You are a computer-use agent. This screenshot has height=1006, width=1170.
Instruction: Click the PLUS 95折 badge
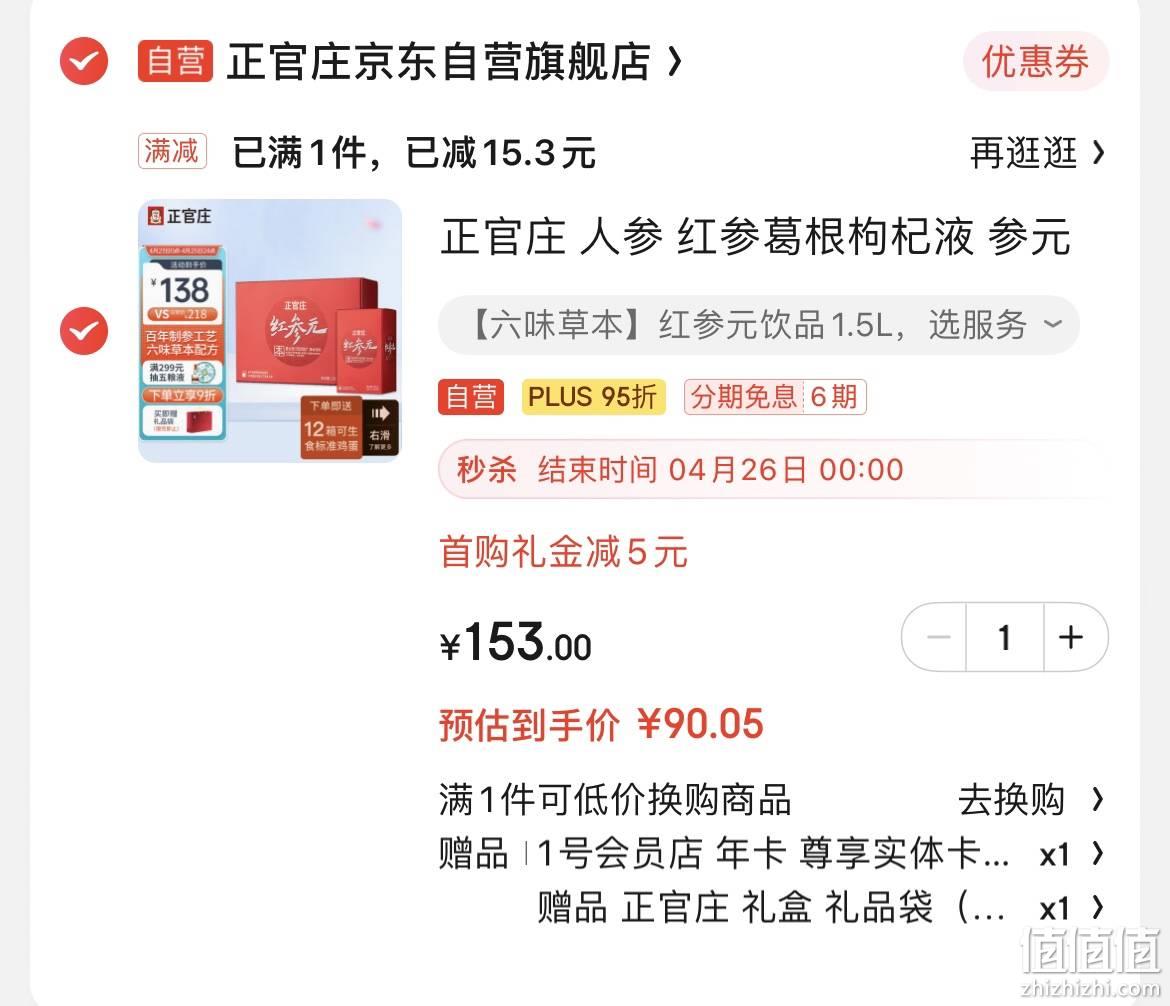593,397
